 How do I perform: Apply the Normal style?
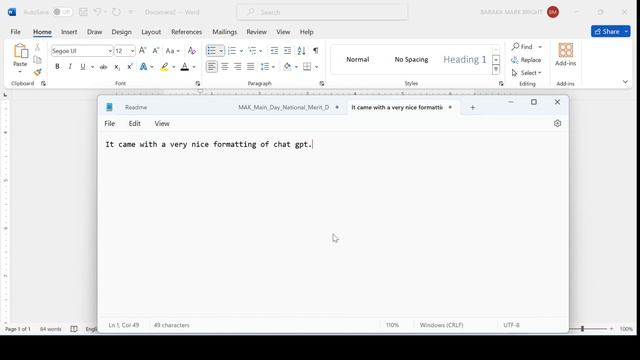[358, 60]
